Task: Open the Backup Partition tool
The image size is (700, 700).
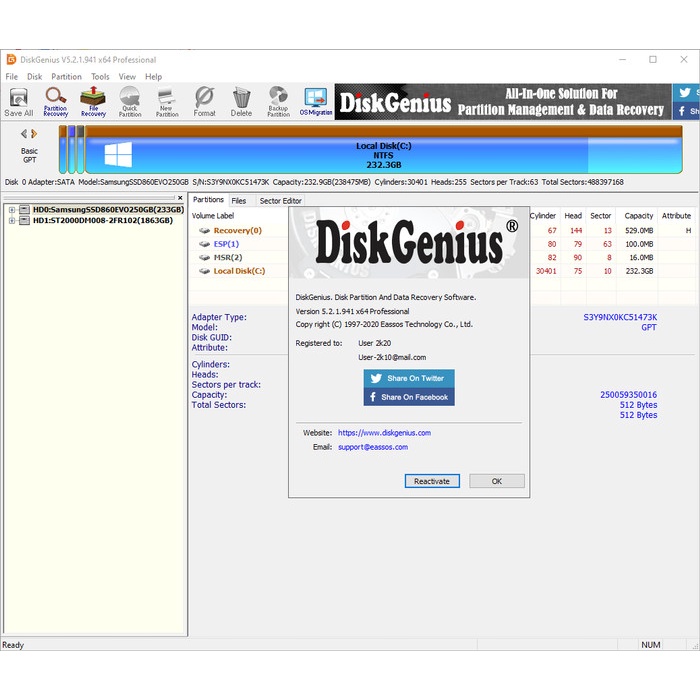Action: point(278,102)
